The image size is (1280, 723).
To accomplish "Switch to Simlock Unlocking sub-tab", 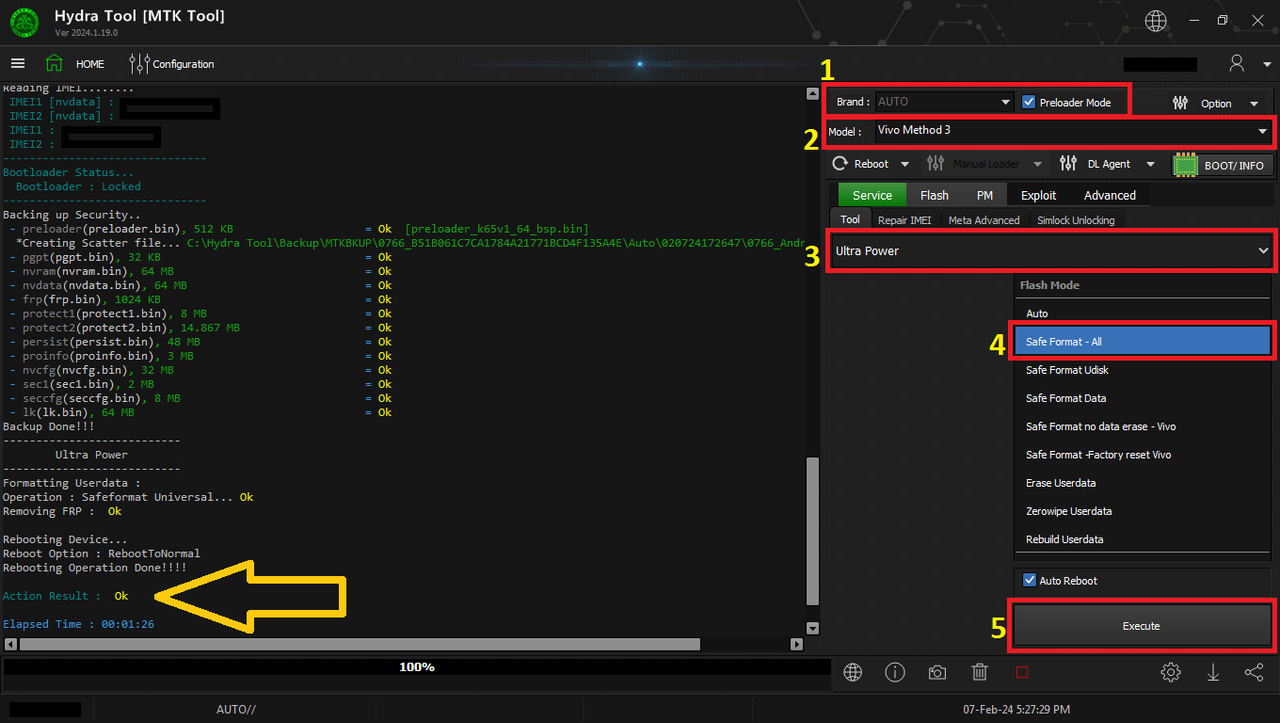I will tap(1076, 220).
